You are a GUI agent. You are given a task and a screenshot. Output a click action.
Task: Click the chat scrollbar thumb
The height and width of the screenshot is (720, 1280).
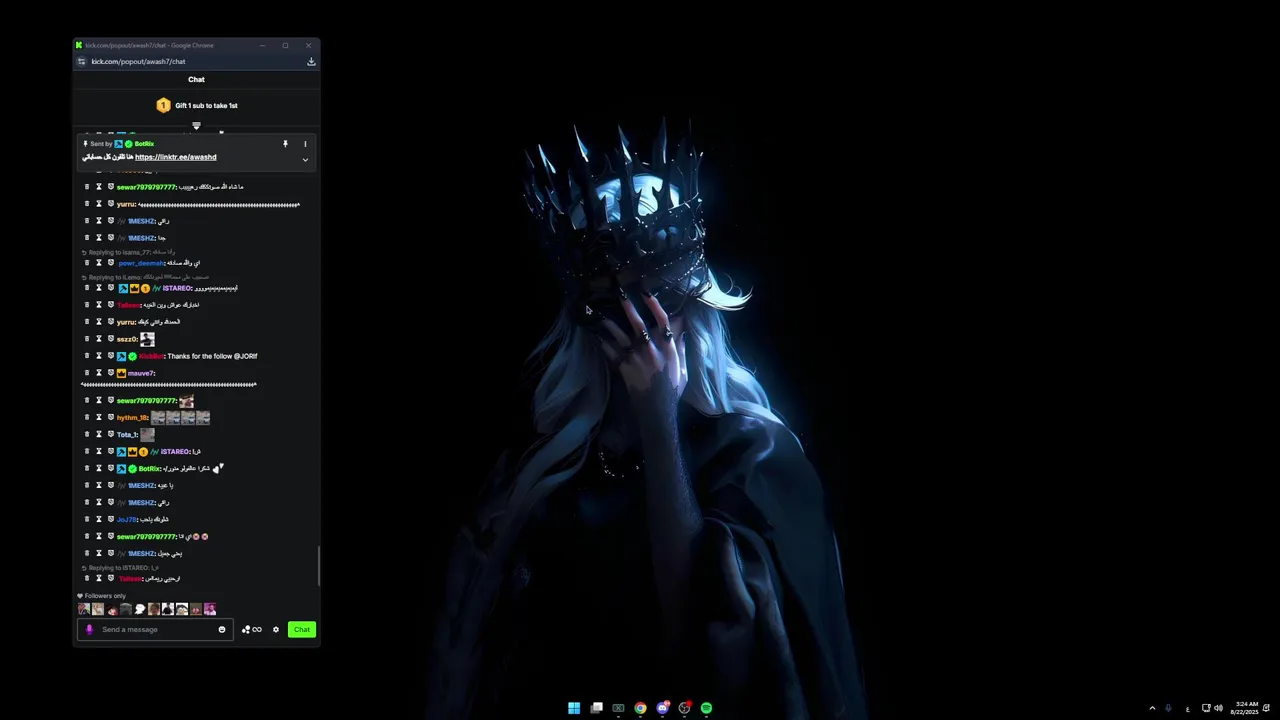[319, 566]
